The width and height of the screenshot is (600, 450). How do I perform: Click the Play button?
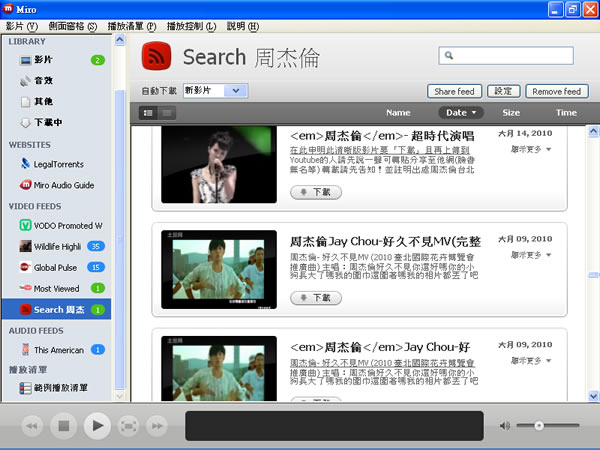[96, 426]
